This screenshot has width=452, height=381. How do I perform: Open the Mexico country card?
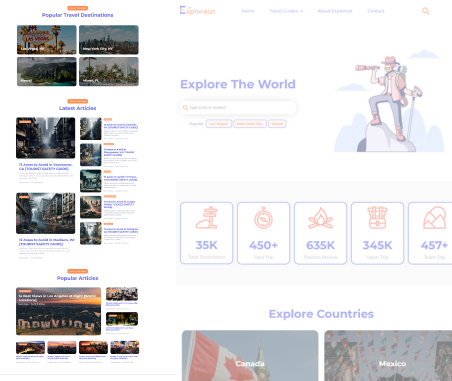pos(388,356)
